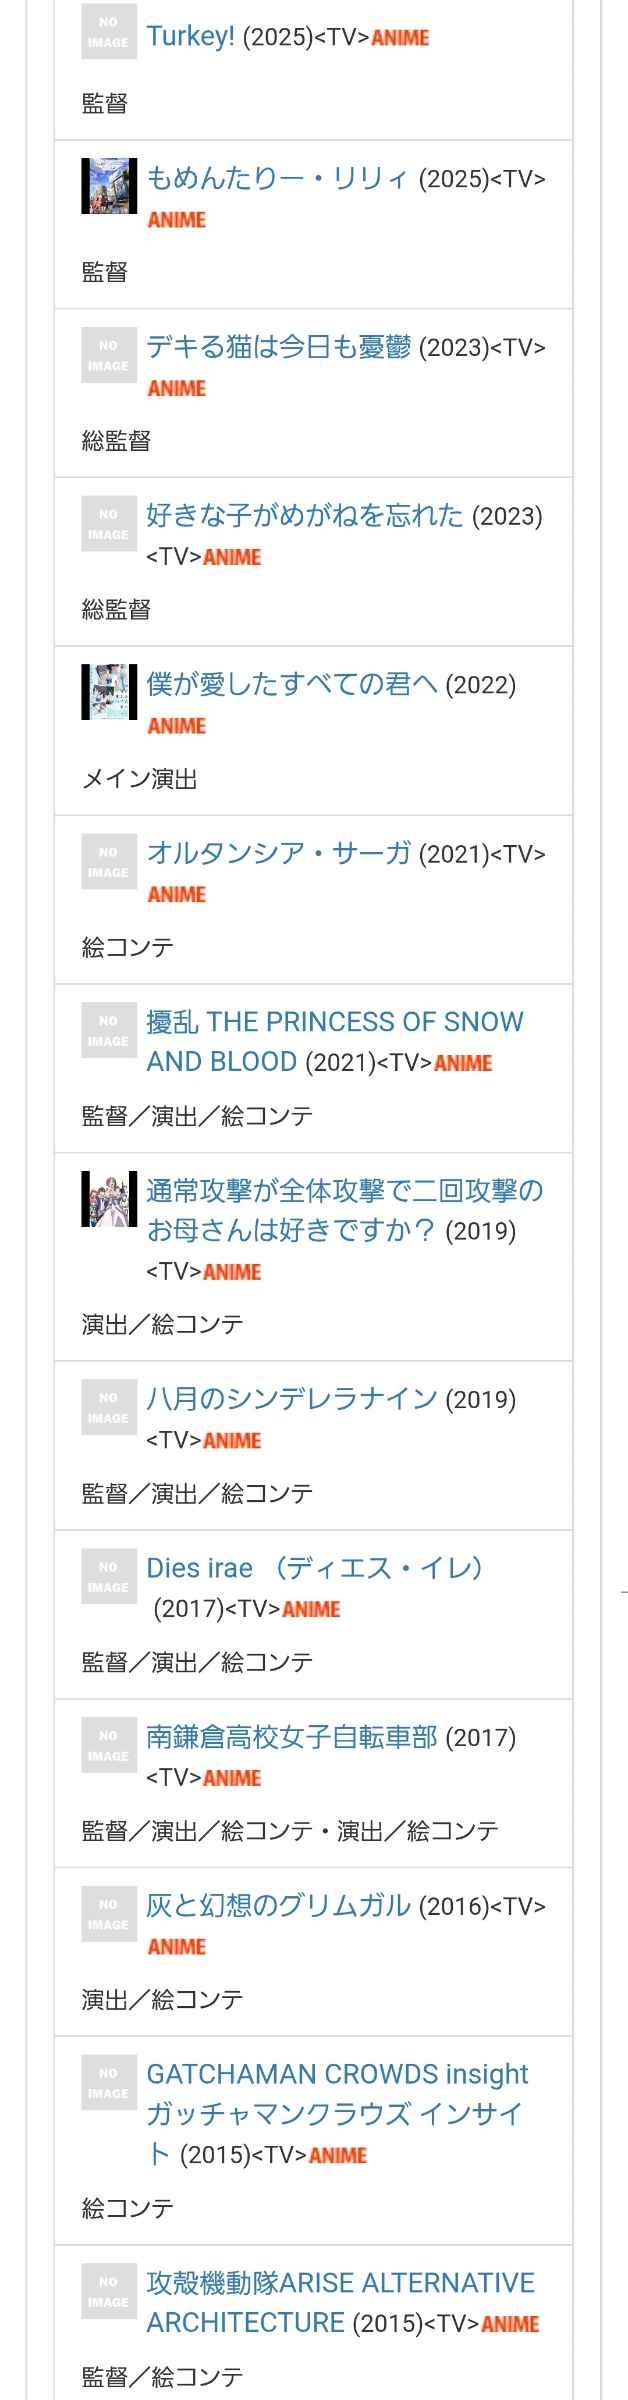Open 僕が愛したすべての君へ title link
Screen dimensions: 628x2400
point(291,685)
